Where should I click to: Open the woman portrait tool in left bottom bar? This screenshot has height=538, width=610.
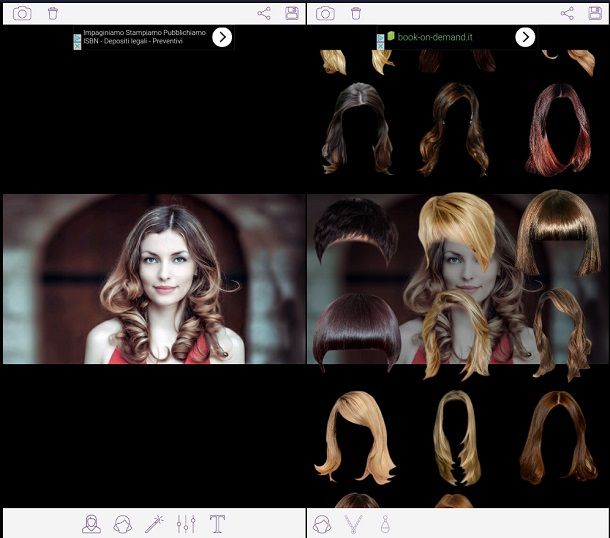click(x=91, y=524)
